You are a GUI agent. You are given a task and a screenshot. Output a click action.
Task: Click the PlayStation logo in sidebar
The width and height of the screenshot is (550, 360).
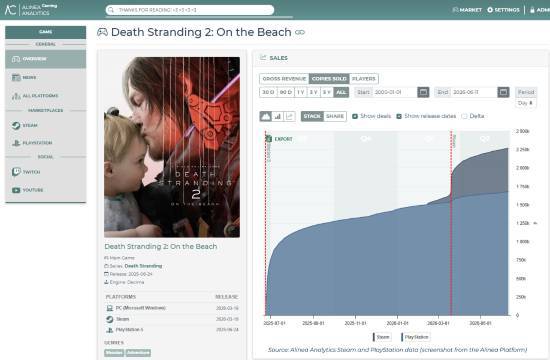(16, 143)
